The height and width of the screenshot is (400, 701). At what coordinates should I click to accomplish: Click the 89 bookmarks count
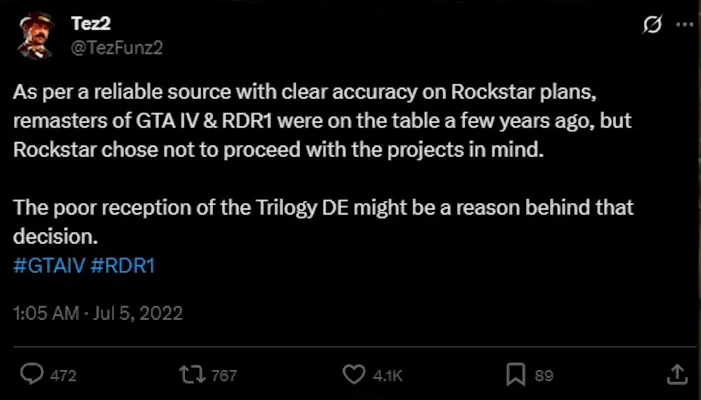(544, 376)
